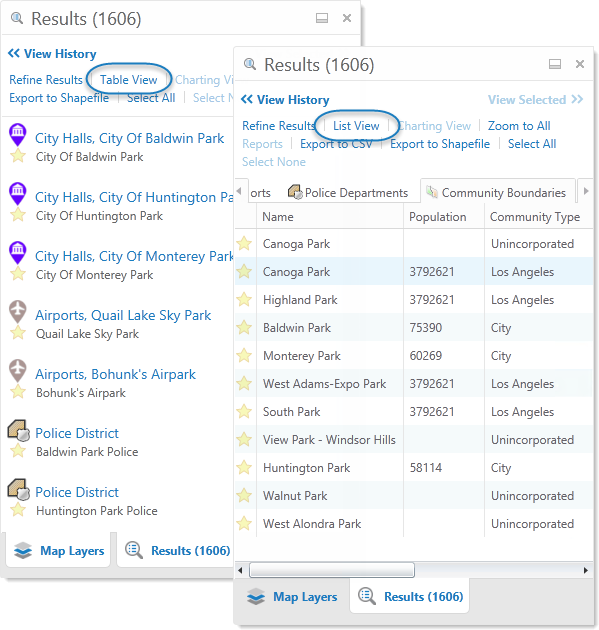
Task: Toggle the star for City Of Huntington Park
Action: (18, 215)
